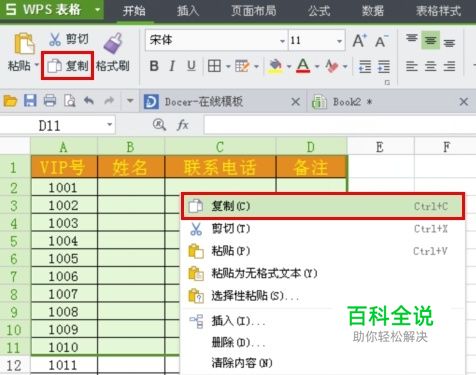
Task: Open the clear format dropdown arrow
Action: pos(345,66)
